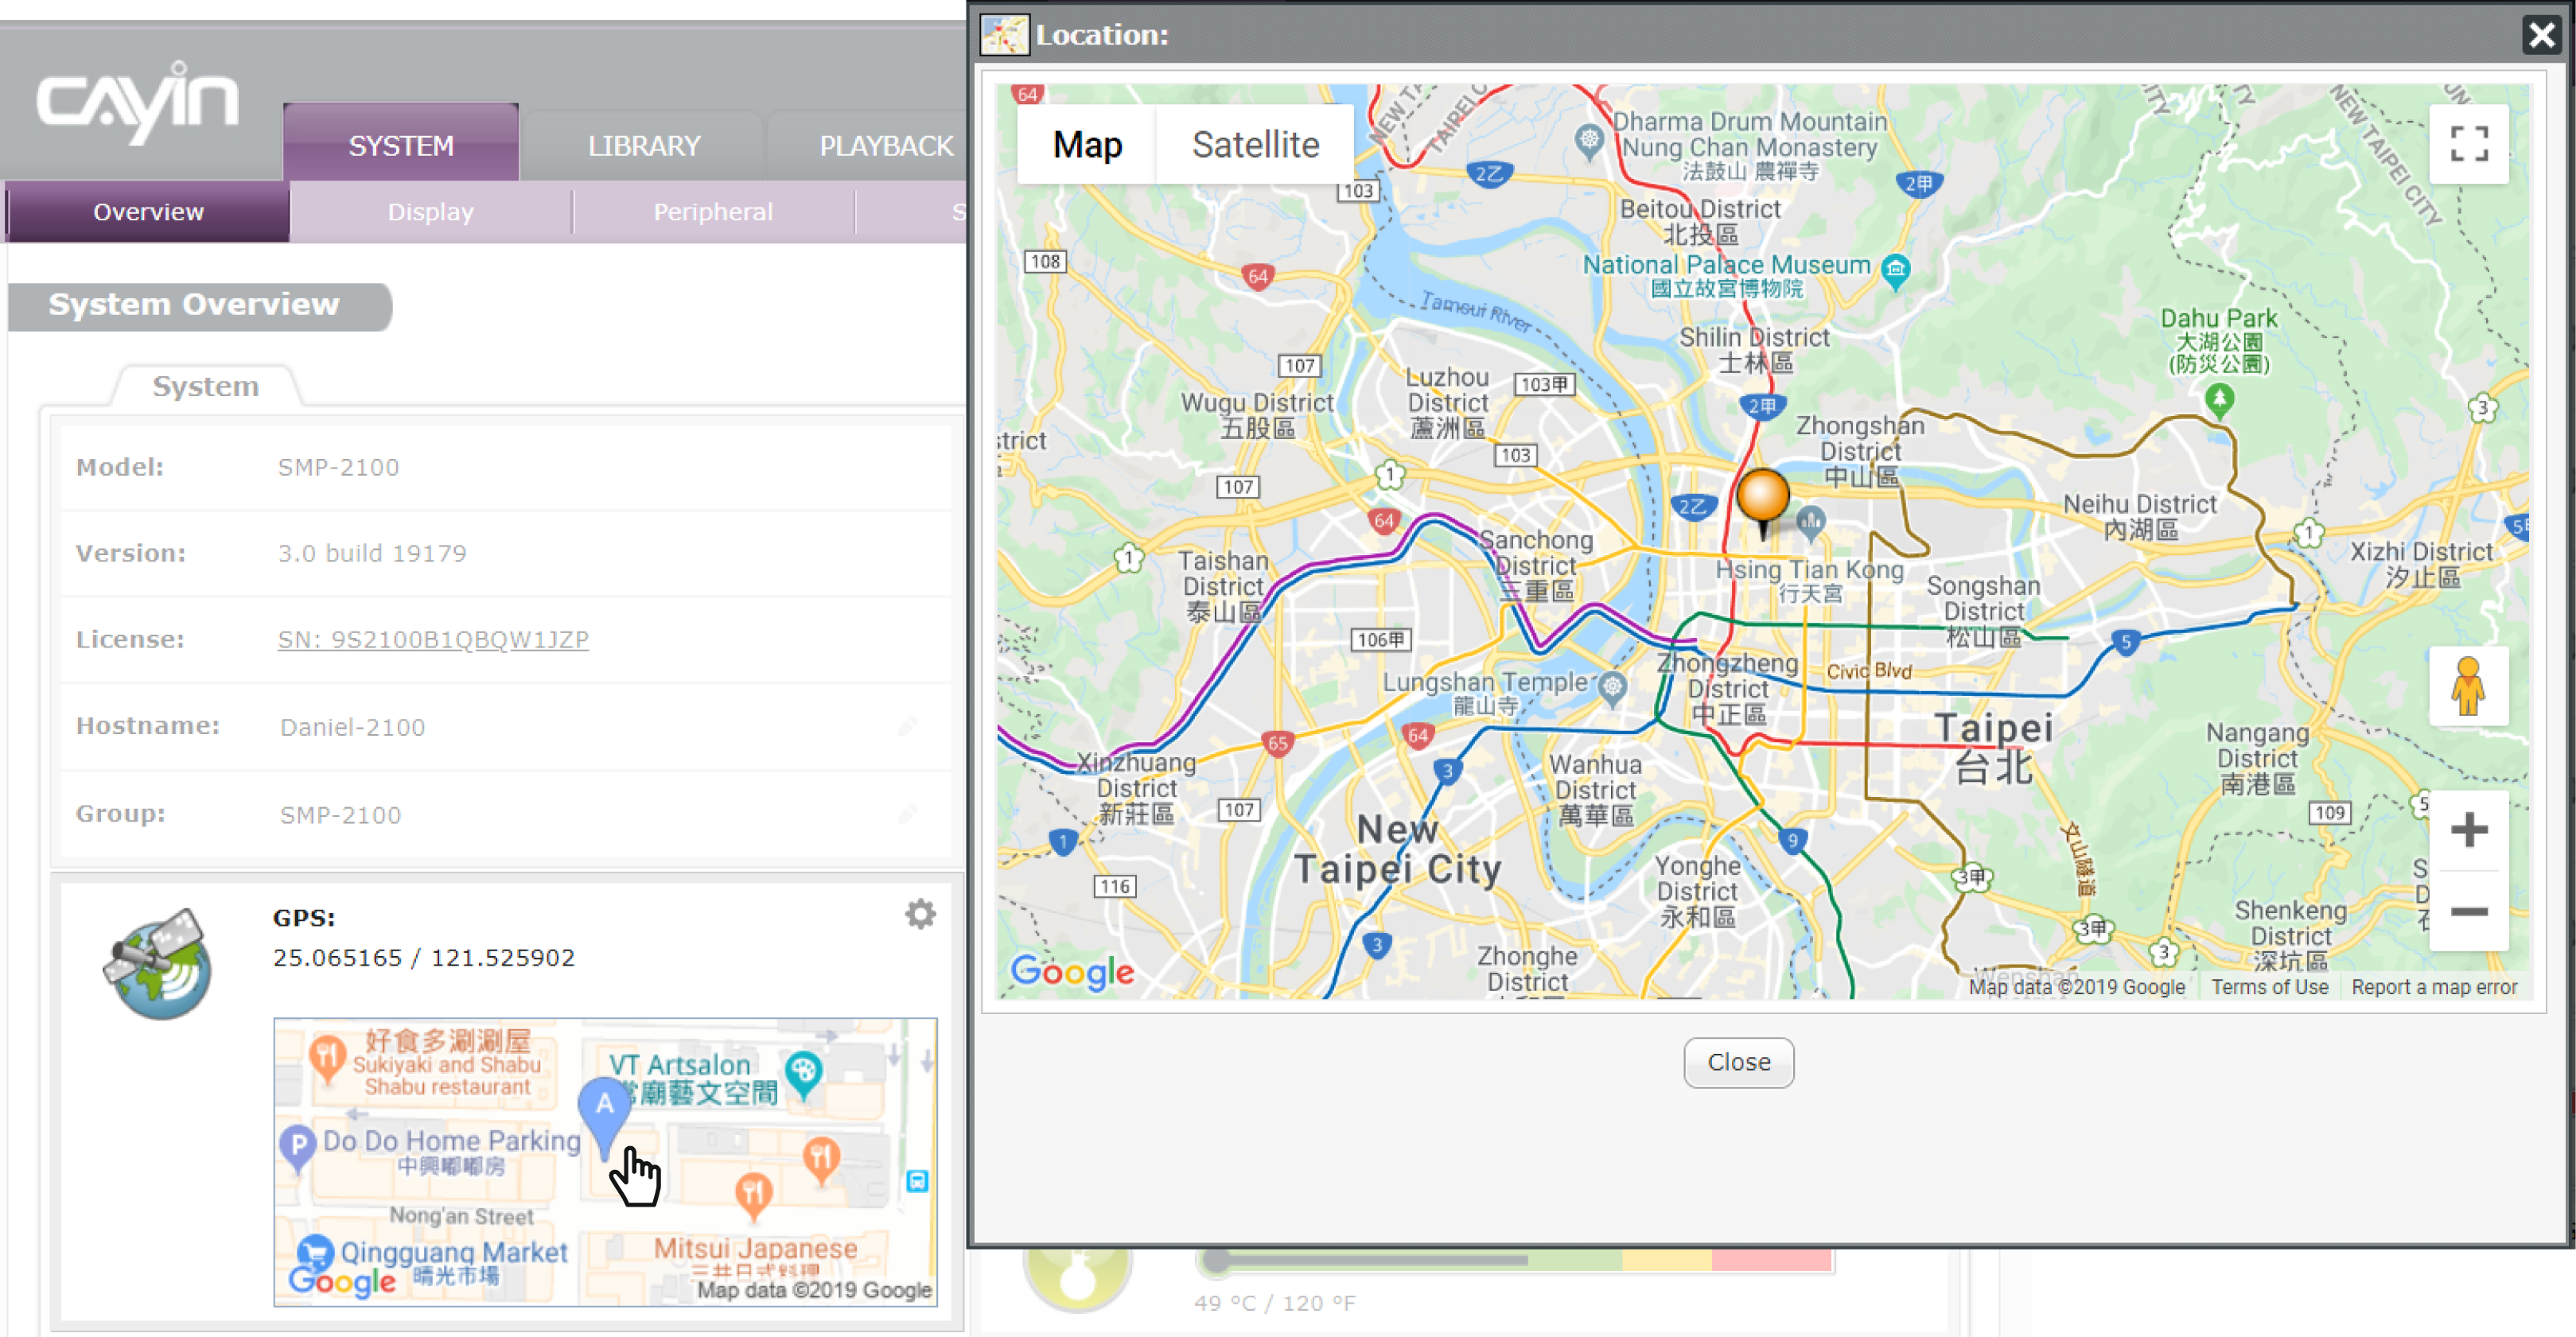Select the Overview sub-tab
2576x1337 pixels.
tap(148, 212)
